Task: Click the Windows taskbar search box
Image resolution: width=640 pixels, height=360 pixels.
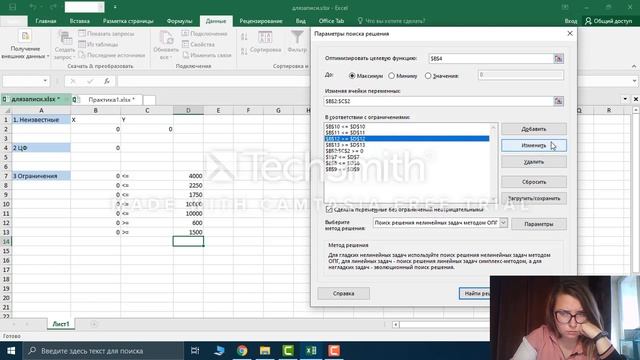Action: click(103, 351)
